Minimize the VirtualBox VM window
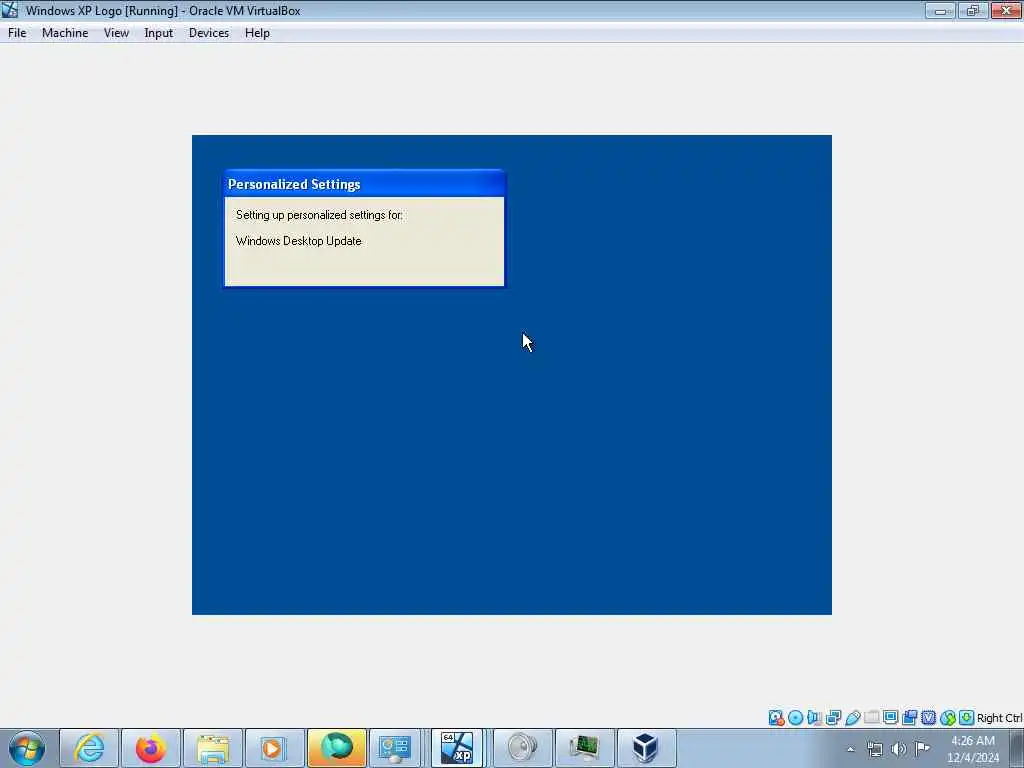The image size is (1024, 768). [940, 10]
